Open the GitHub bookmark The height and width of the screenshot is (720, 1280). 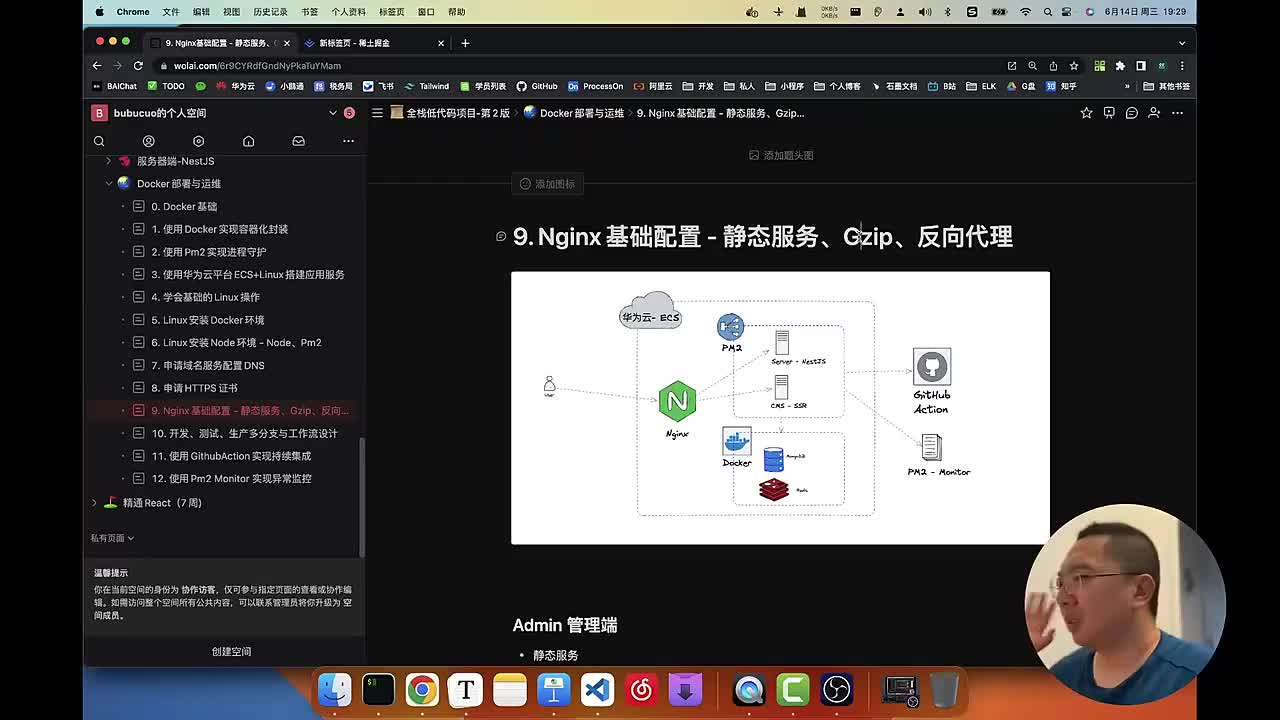point(537,86)
